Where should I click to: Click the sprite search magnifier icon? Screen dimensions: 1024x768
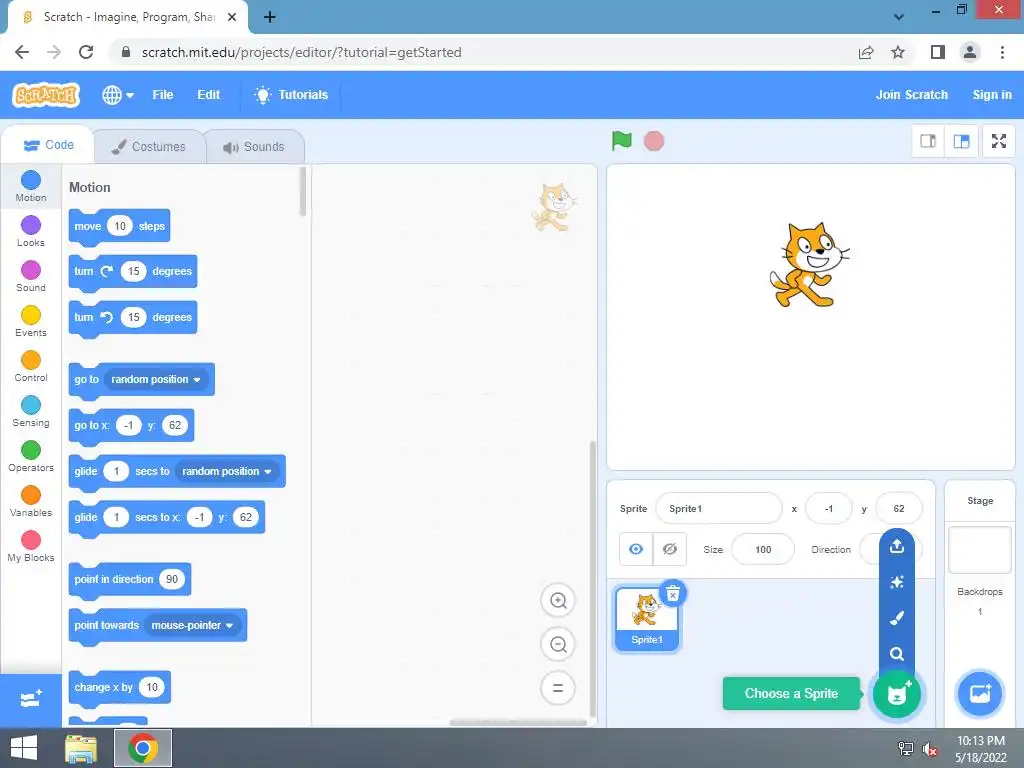(897, 654)
